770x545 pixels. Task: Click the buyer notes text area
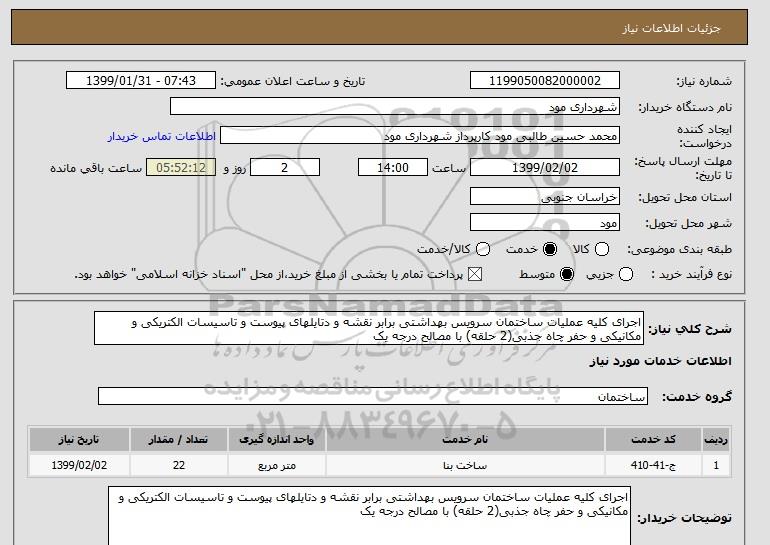point(369,517)
